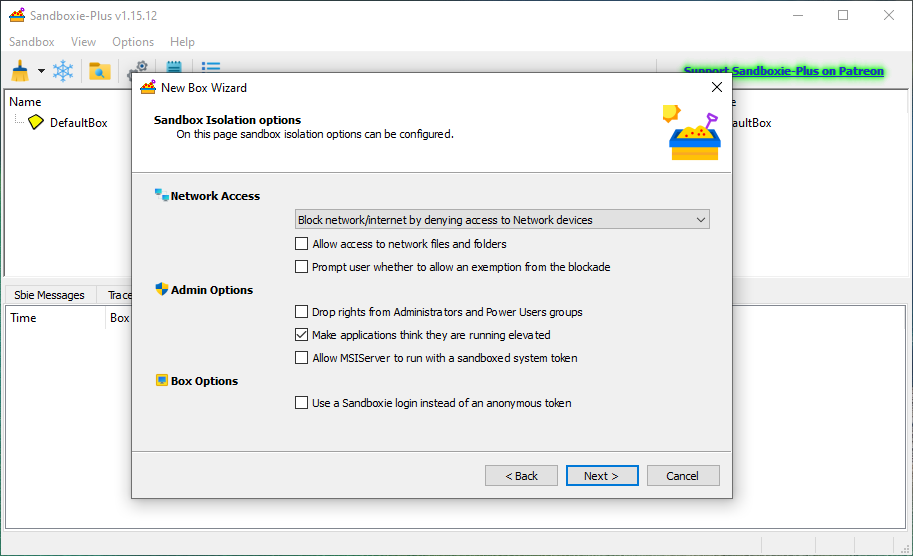Switch to the Trace tab
913x556 pixels.
click(119, 295)
